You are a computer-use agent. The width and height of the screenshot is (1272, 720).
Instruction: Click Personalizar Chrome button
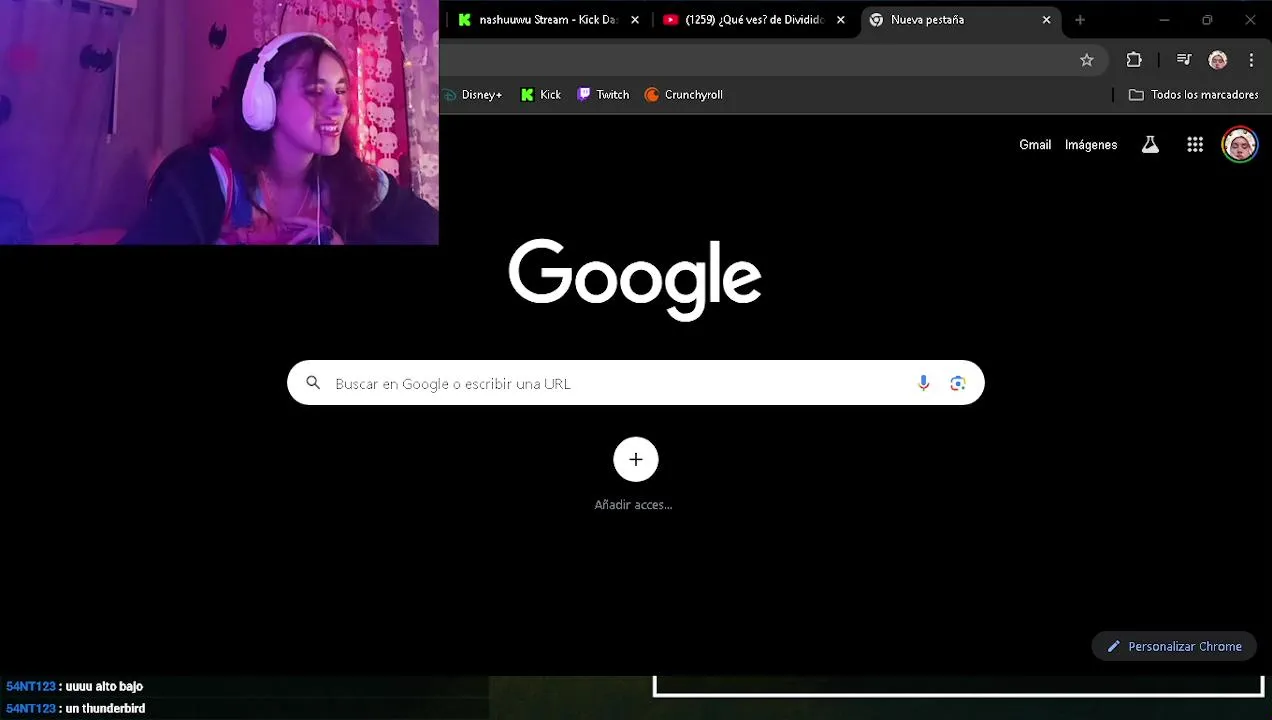[x=1174, y=646]
